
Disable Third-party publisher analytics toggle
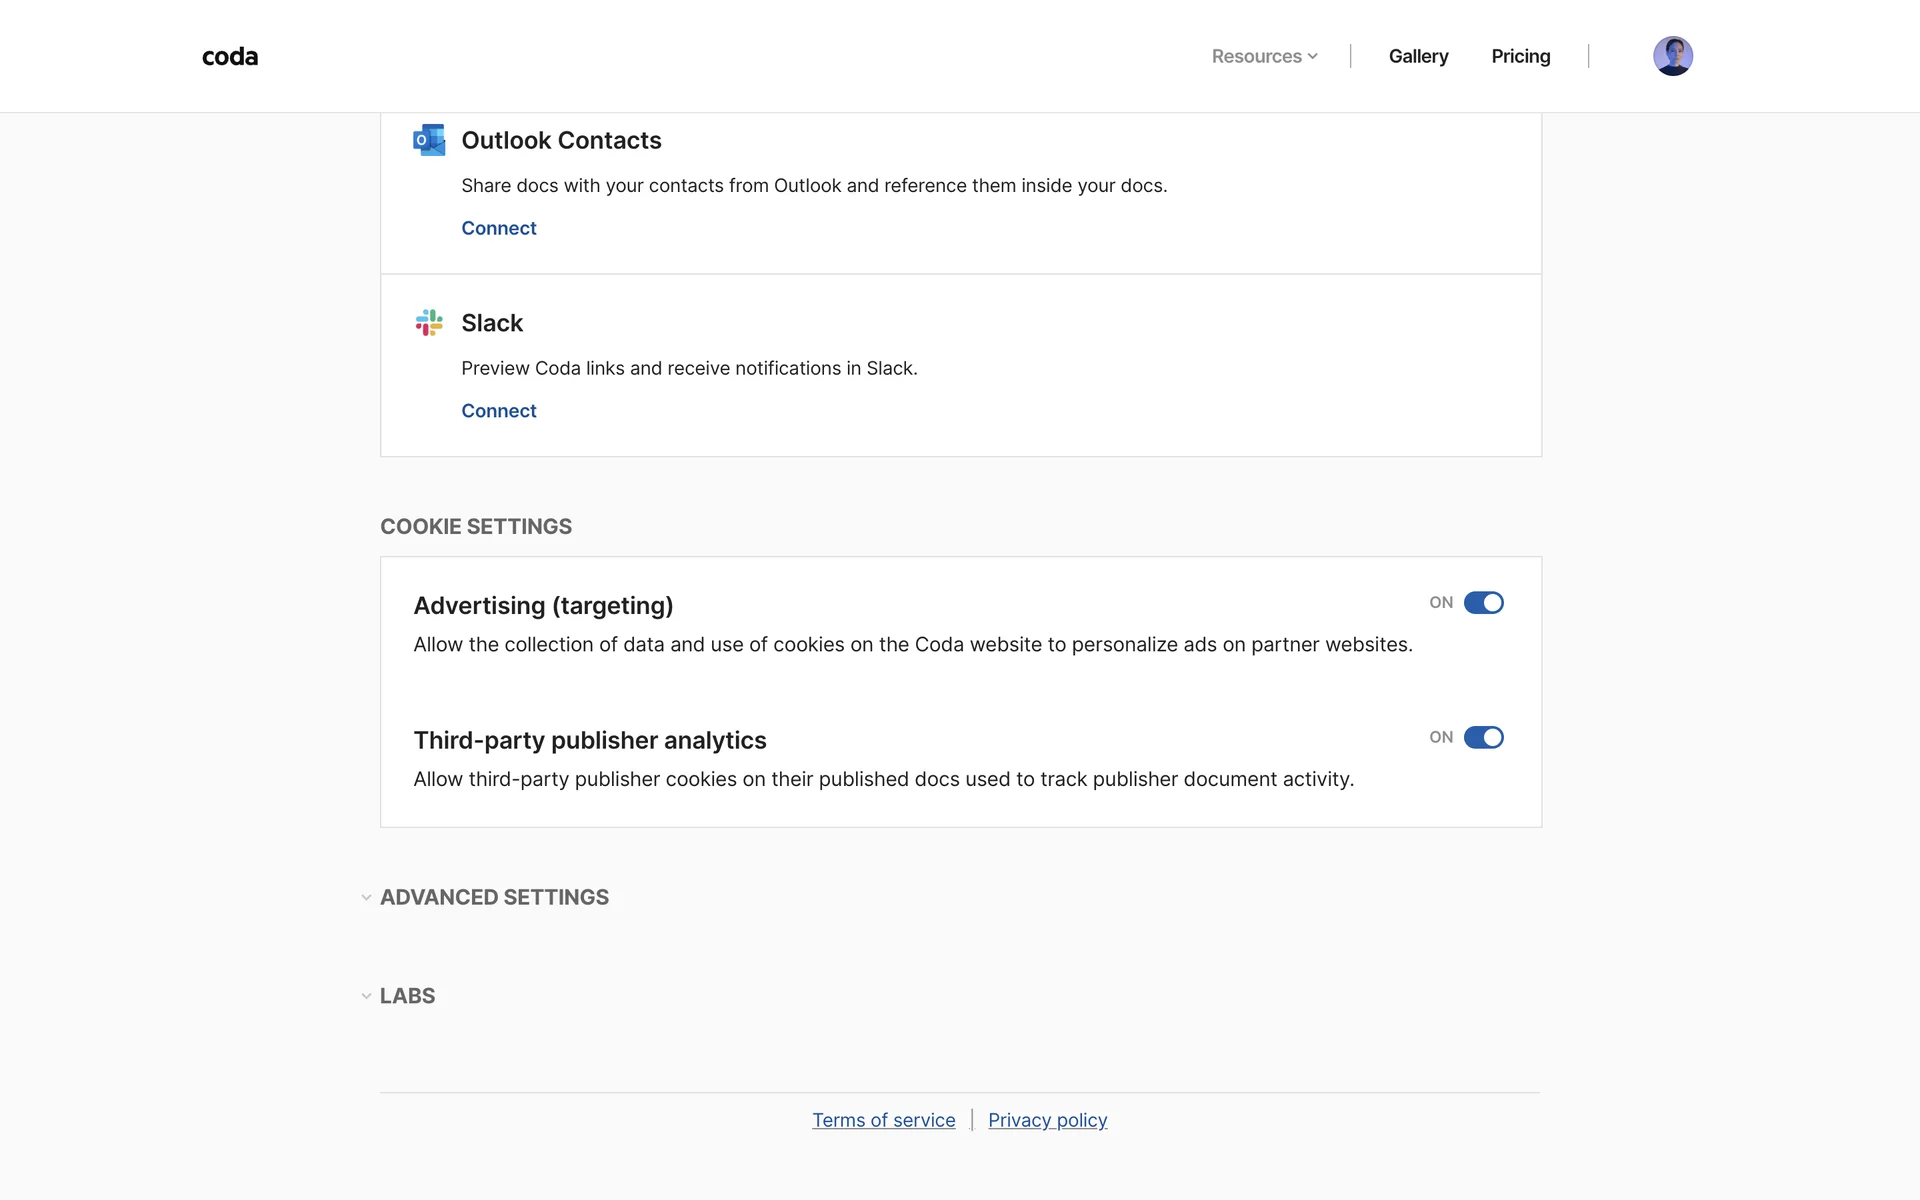tap(1483, 738)
